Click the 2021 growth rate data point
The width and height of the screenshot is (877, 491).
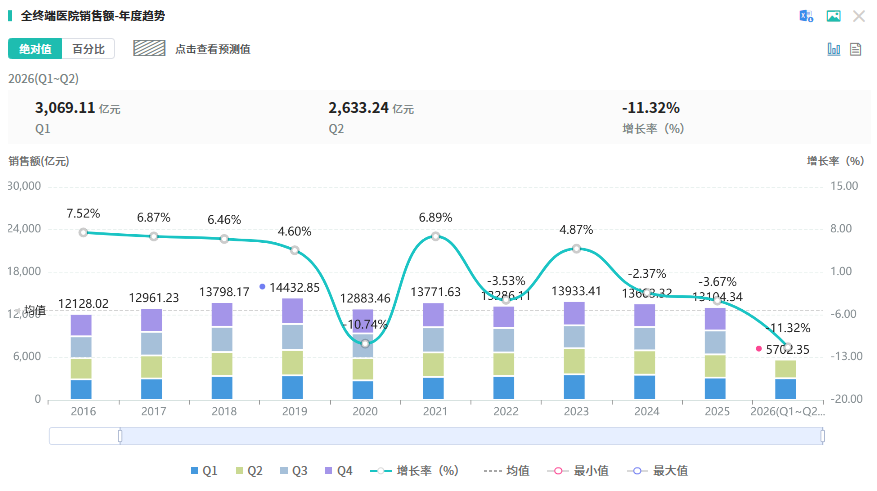(435, 237)
